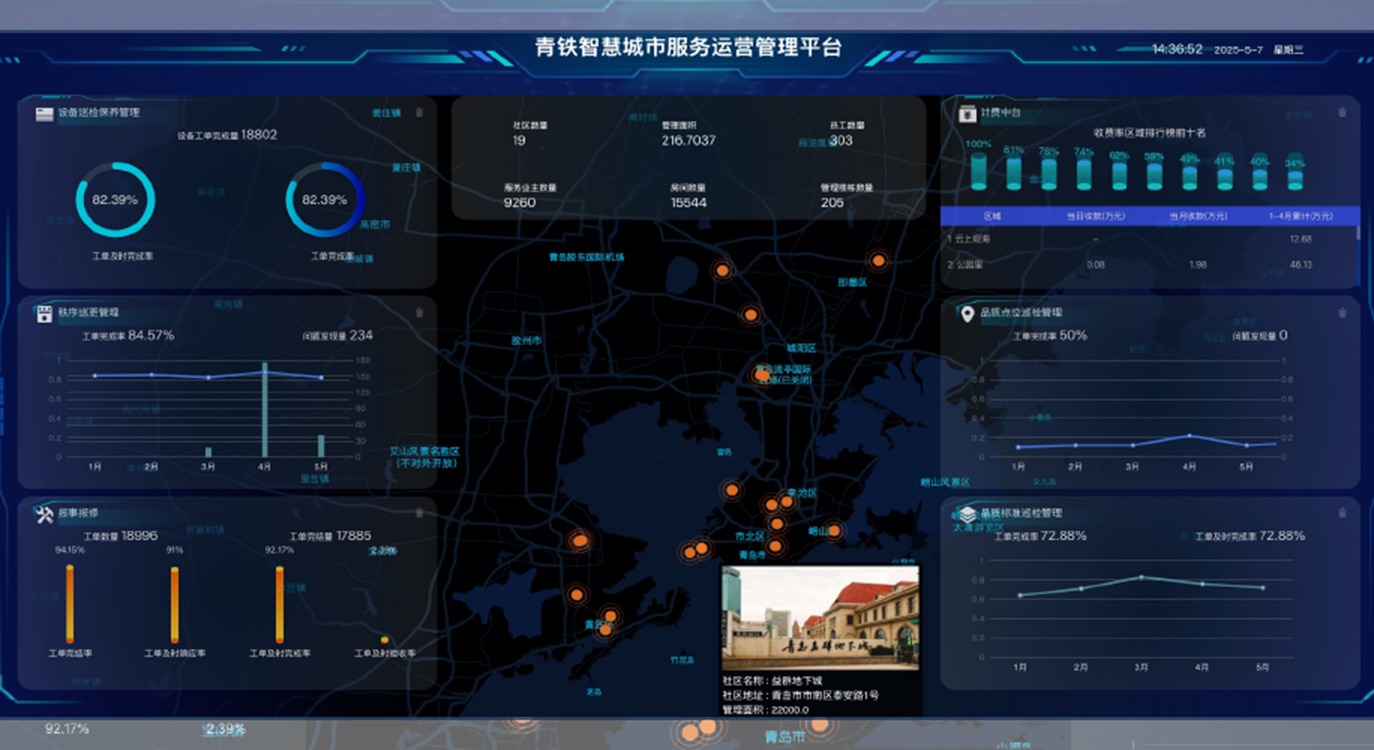The width and height of the screenshot is (1374, 750).
Task: Click trash icon in 计费中台 panel
Action: [x=1342, y=113]
